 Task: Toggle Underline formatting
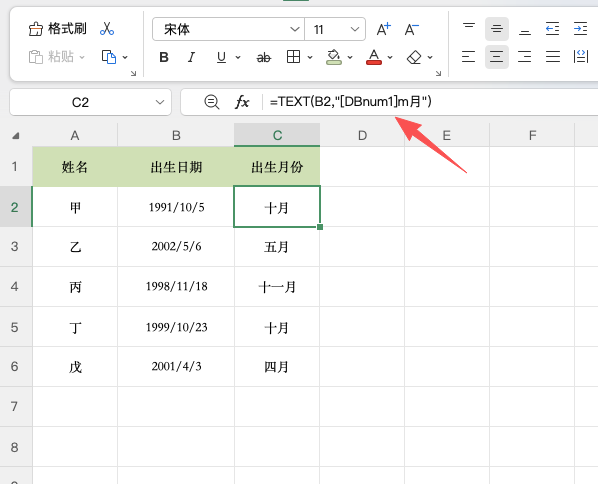coord(221,57)
